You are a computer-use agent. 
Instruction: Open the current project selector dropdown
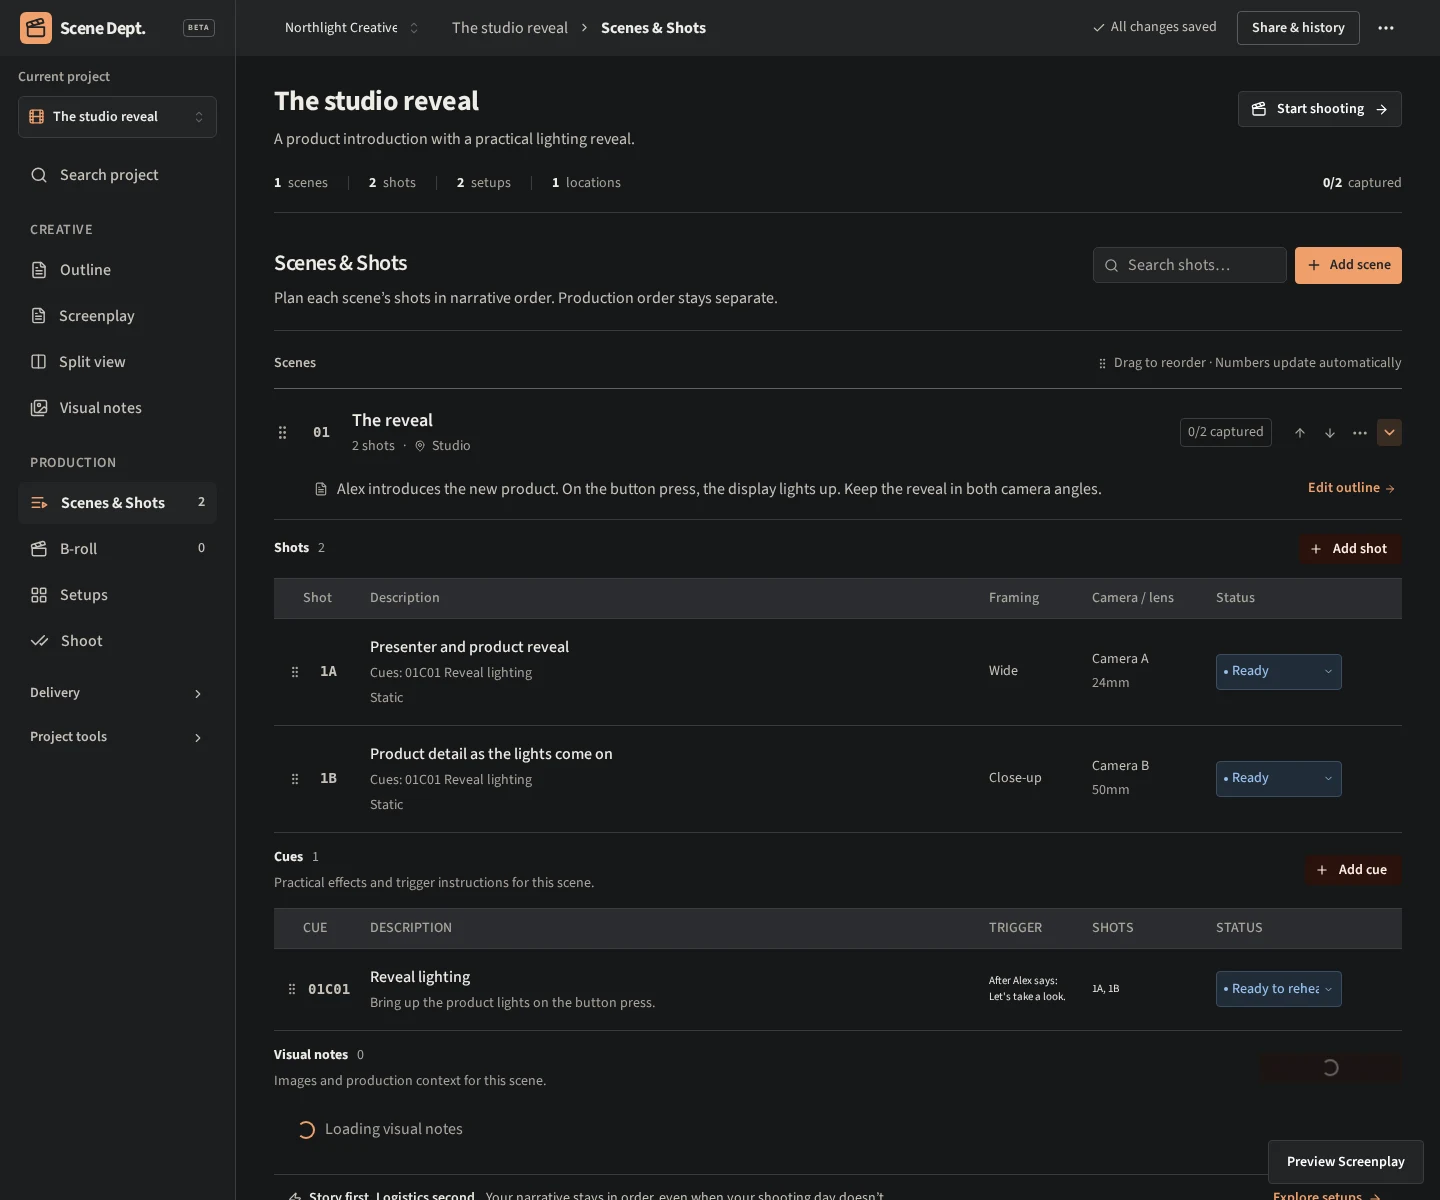coord(117,117)
